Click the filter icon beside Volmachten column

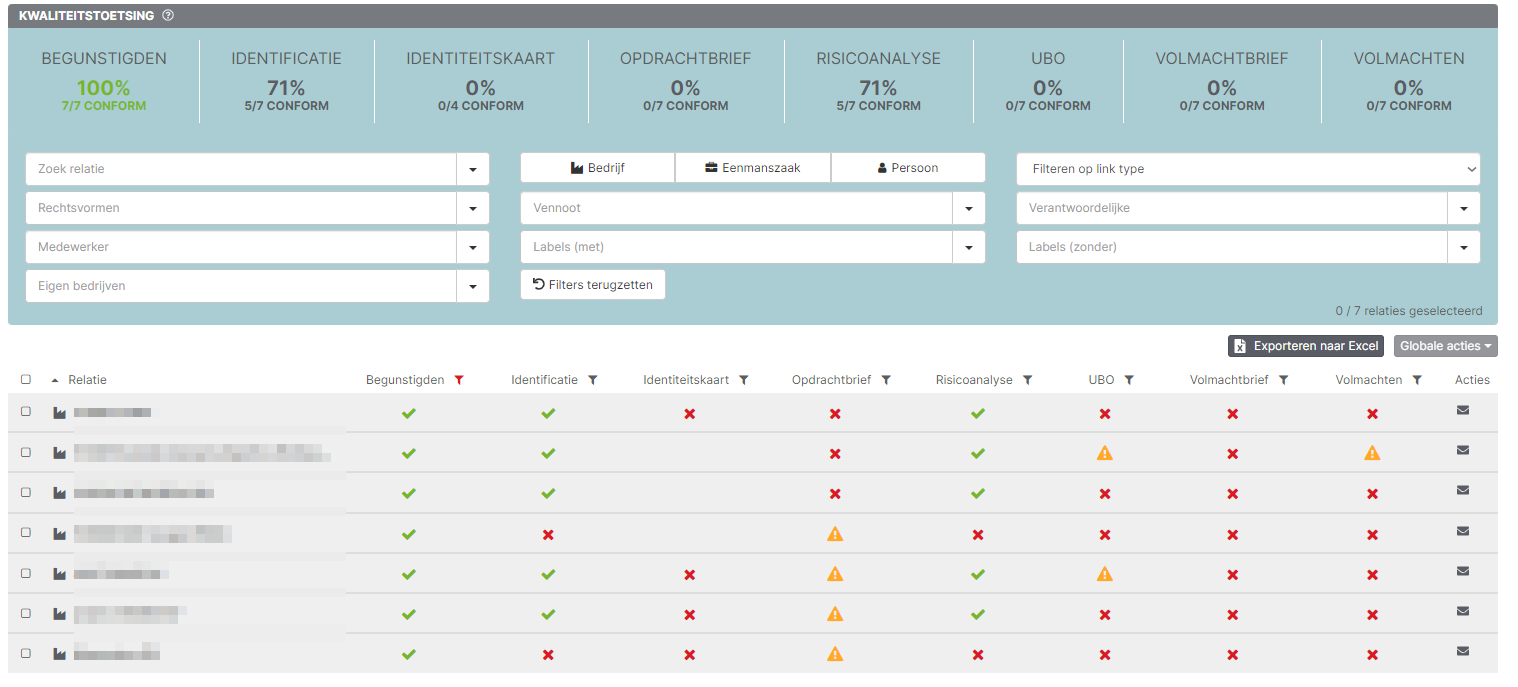click(x=1417, y=380)
